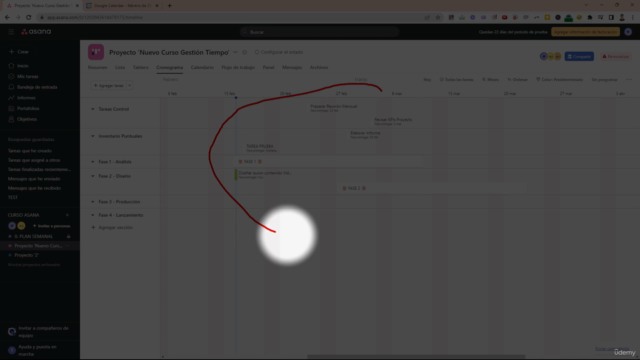The height and width of the screenshot is (360, 640).
Task: Open Proyecto '2' in sidebar
Action: 26,255
